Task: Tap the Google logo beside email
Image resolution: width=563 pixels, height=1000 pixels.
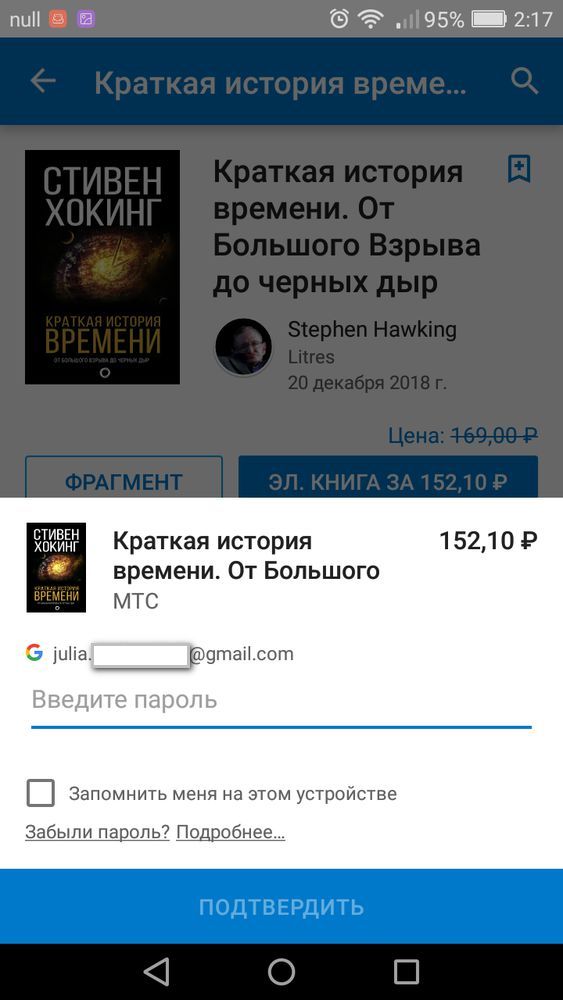Action: click(34, 652)
